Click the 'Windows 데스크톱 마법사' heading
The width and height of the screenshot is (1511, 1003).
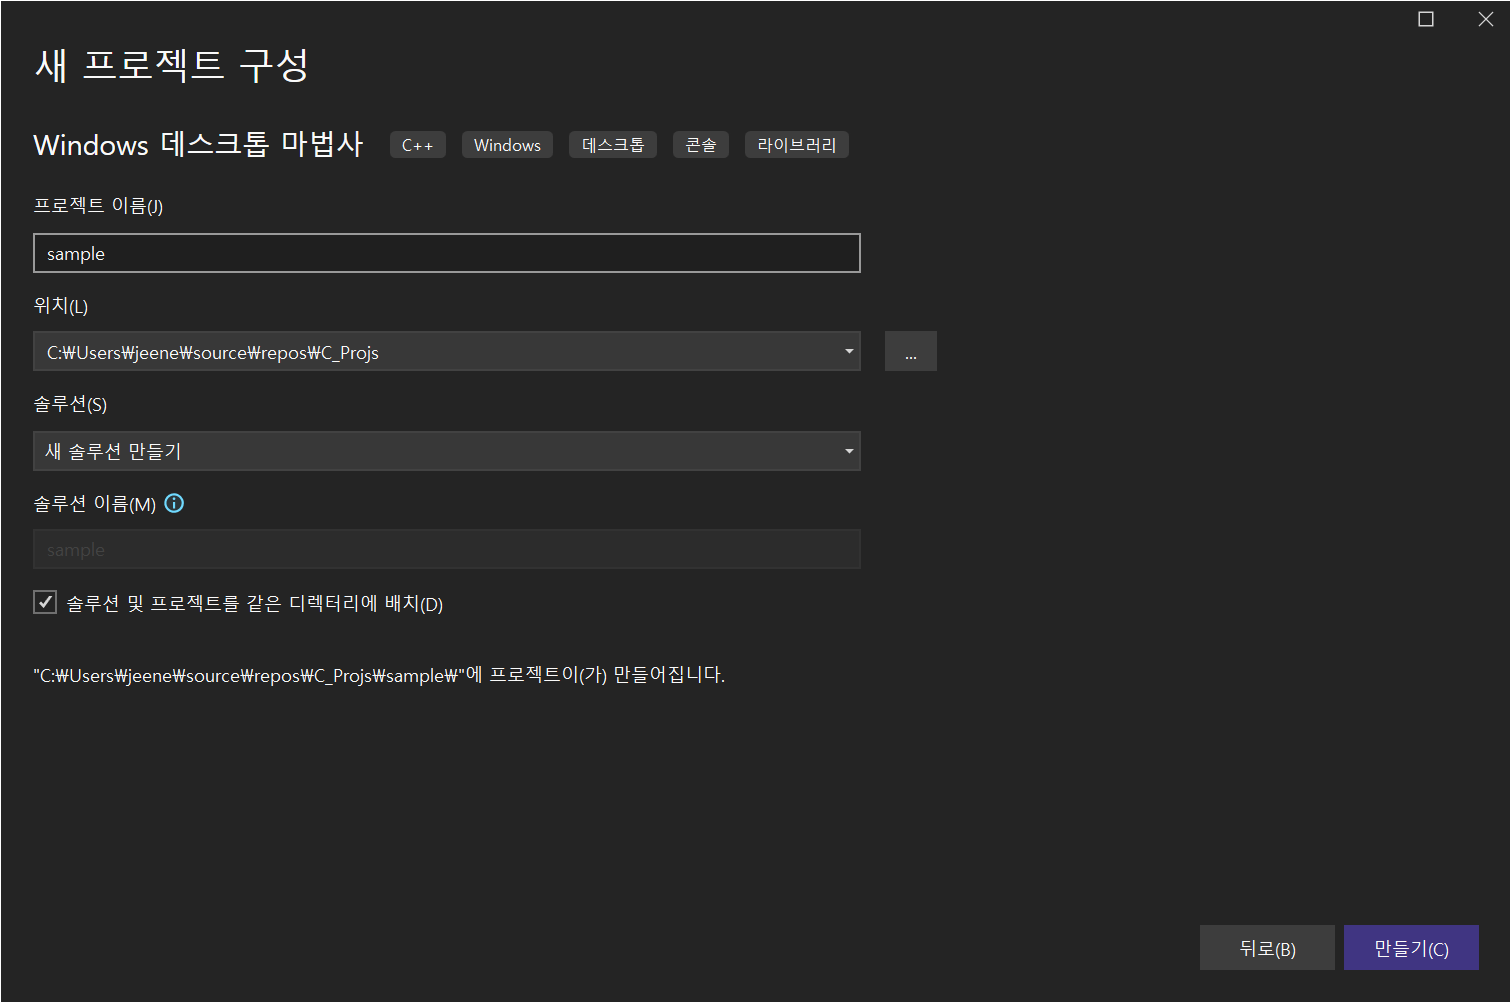(198, 144)
